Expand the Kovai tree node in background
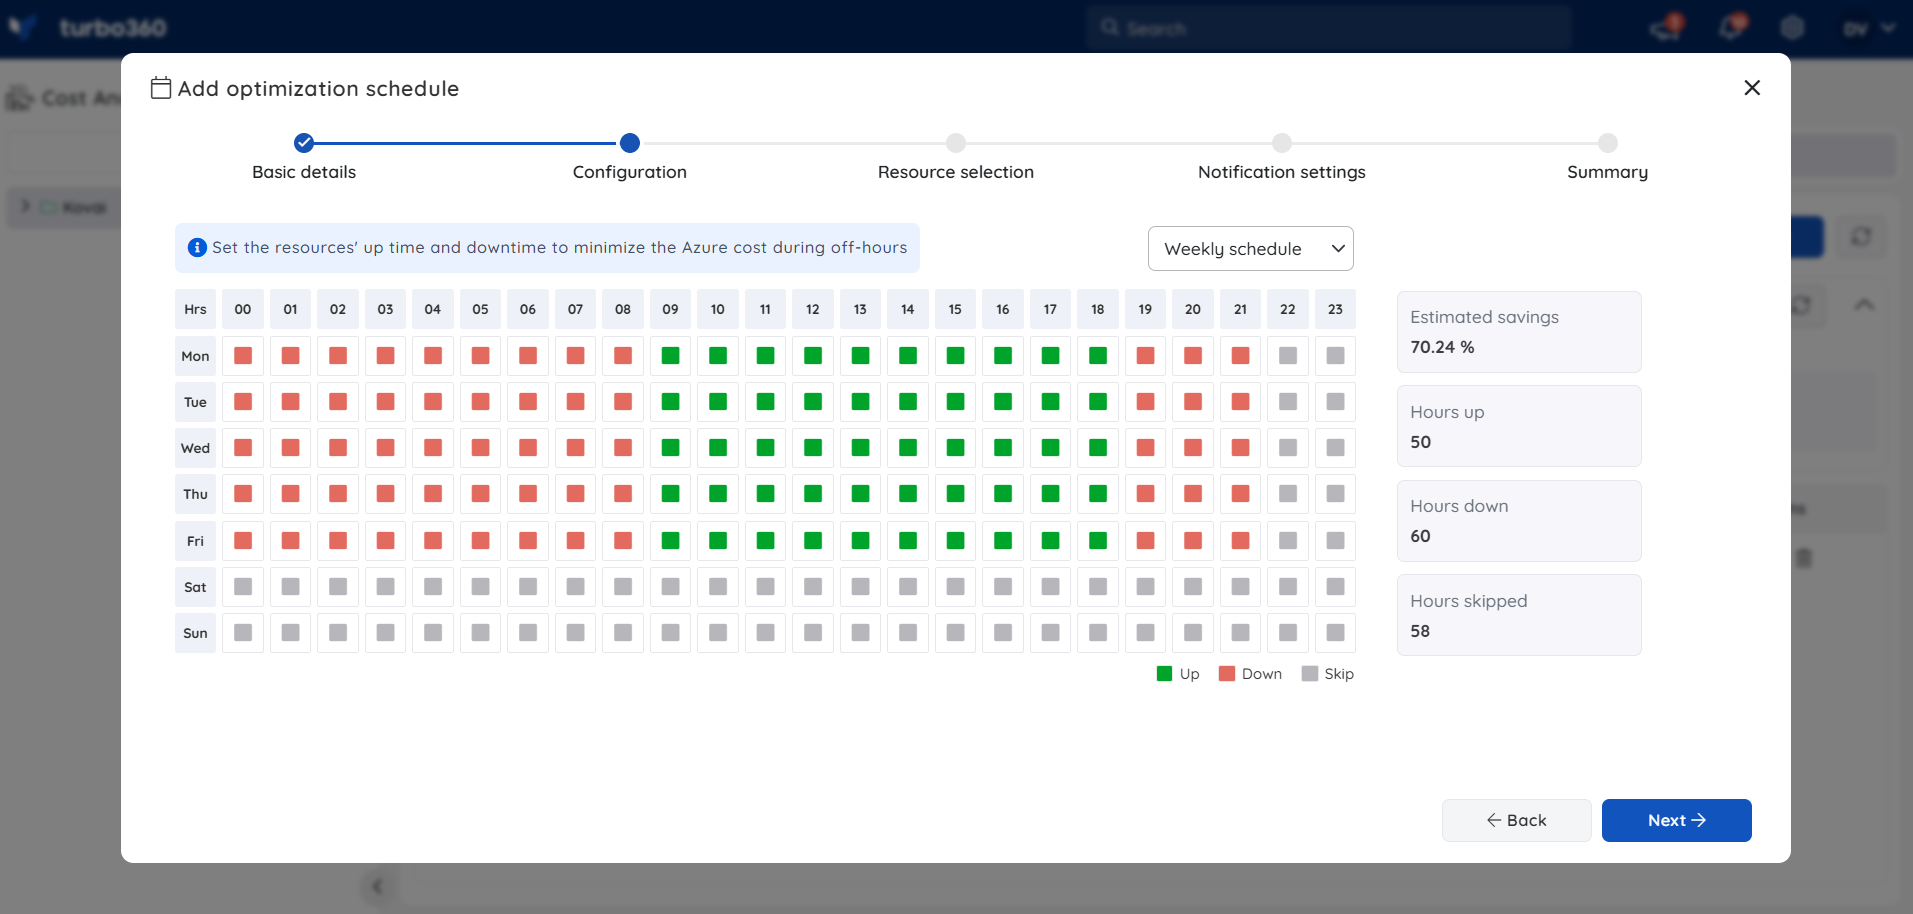1913x914 pixels. (x=26, y=206)
